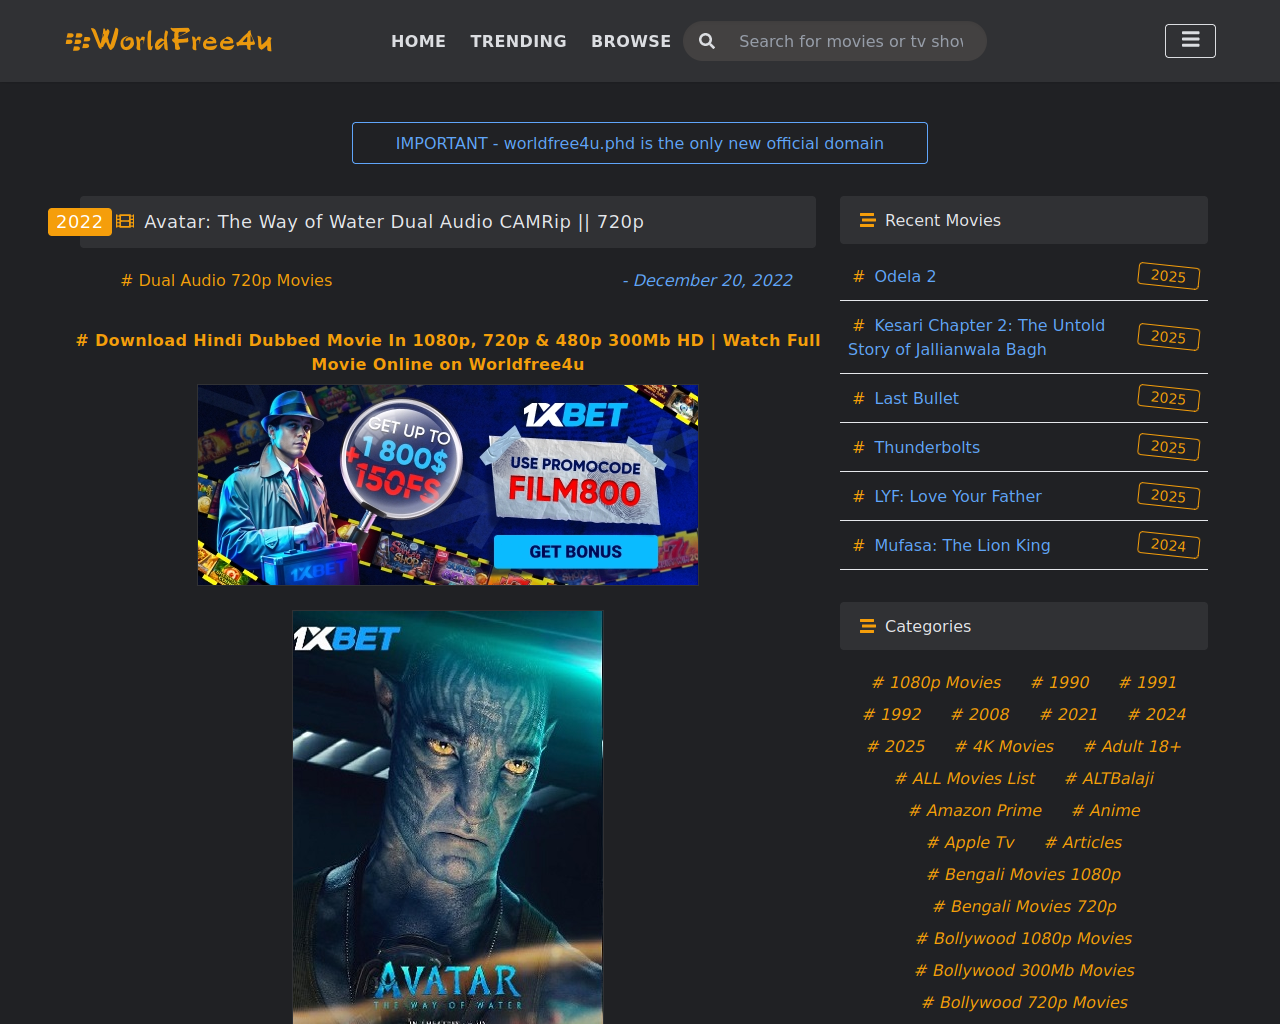Open Avatar: The Way of Water title
1280x1024 pixels.
coord(394,222)
